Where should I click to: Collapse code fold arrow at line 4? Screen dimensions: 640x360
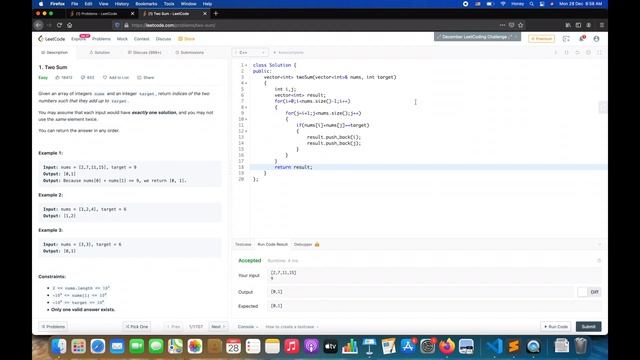[246, 83]
